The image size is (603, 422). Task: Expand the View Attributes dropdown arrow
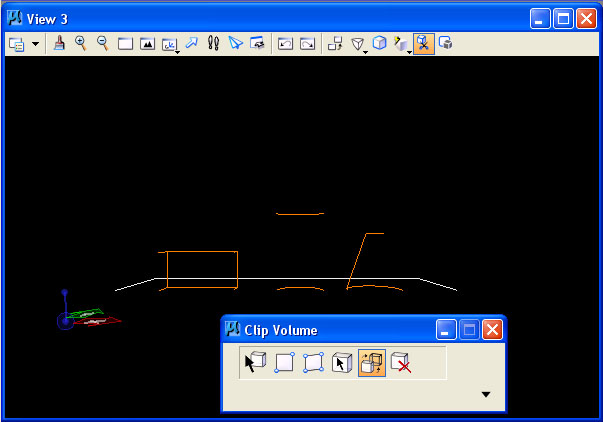[x=35, y=44]
